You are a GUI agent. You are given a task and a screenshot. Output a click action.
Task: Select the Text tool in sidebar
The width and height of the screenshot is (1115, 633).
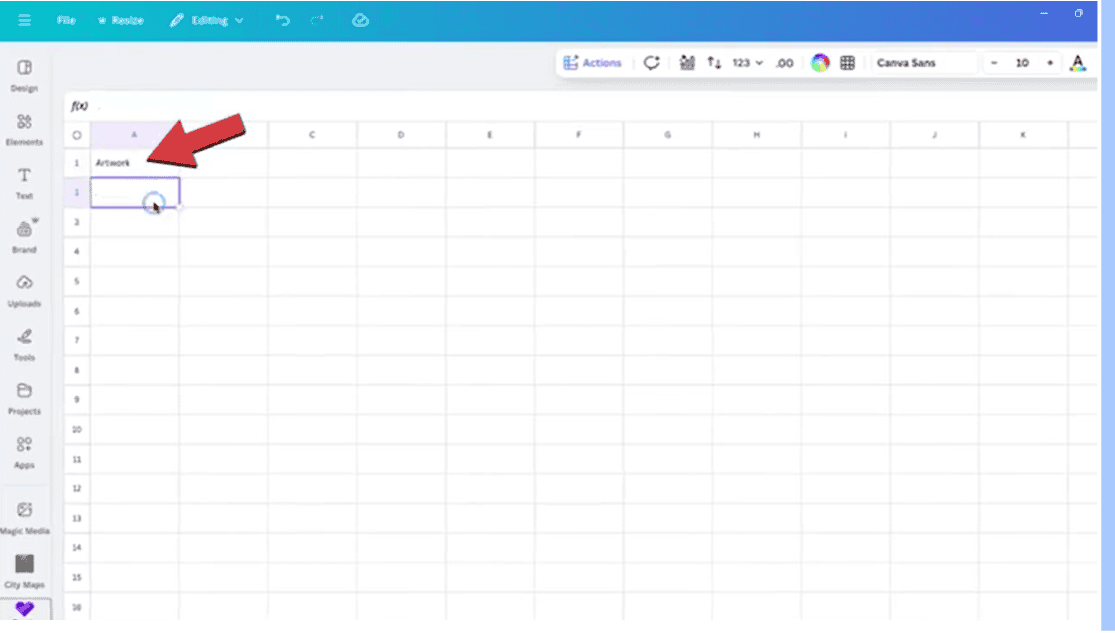click(24, 181)
